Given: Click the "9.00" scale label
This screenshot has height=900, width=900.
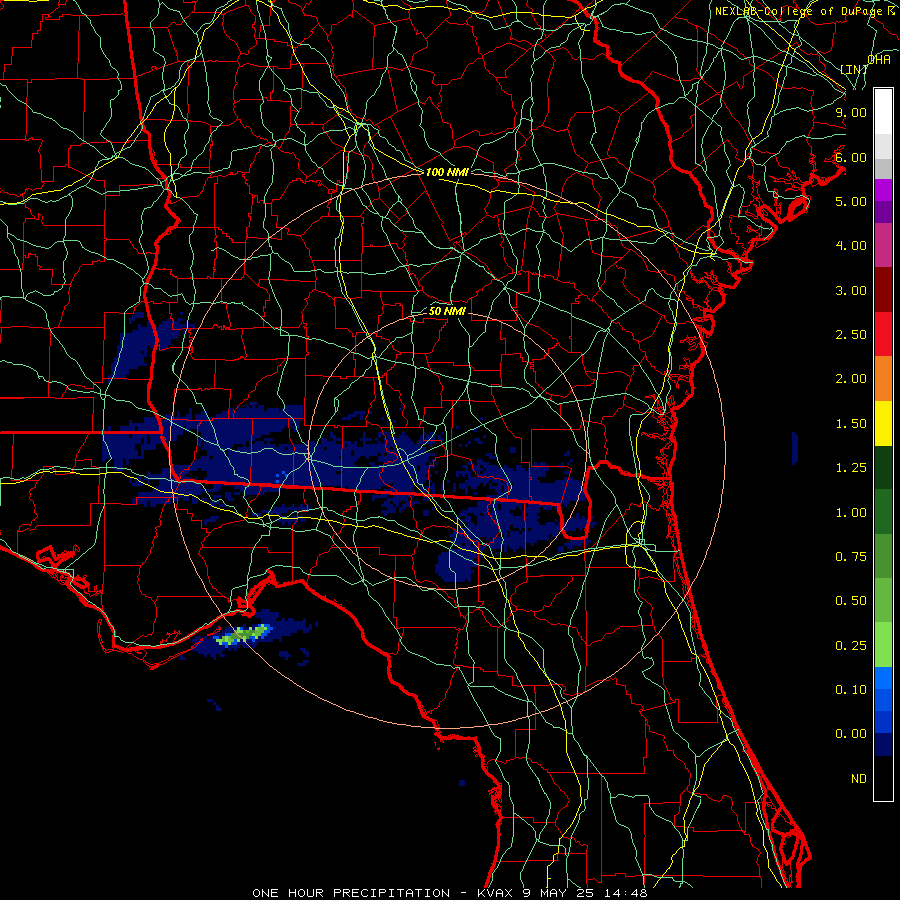Looking at the screenshot, I should [851, 112].
